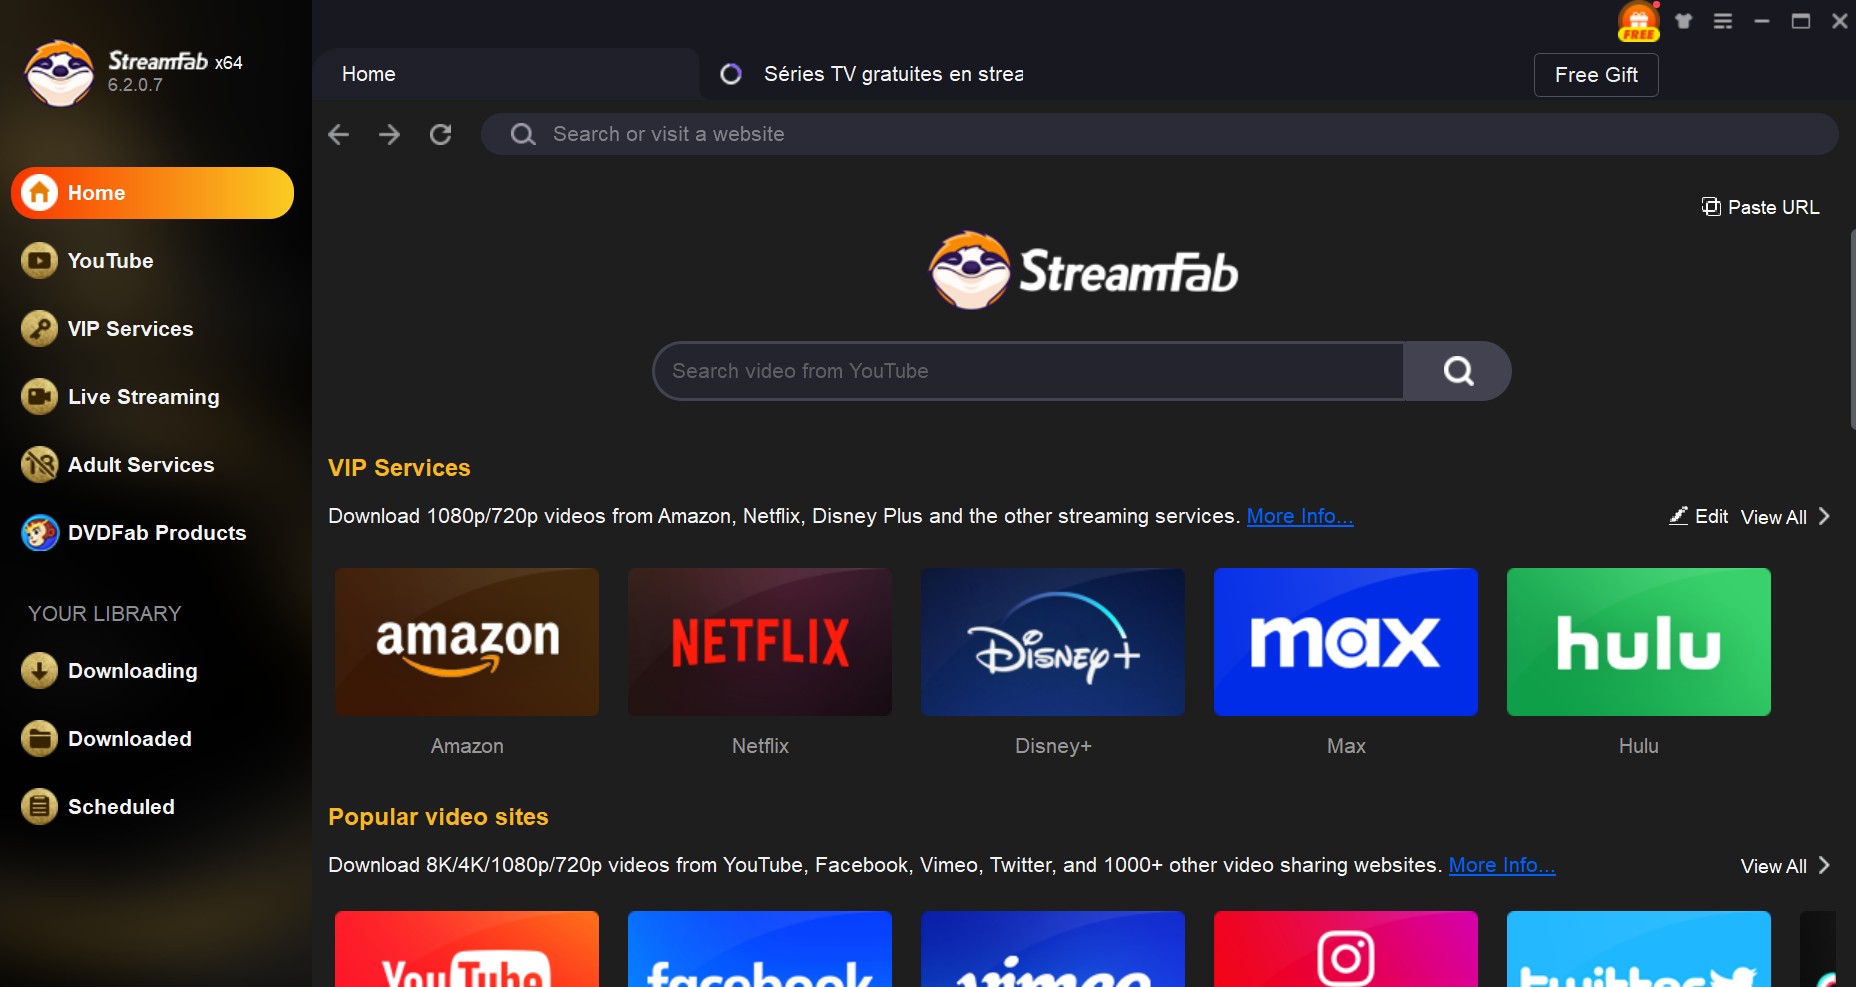
Task: Open the hamburger main menu
Action: 1723,21
